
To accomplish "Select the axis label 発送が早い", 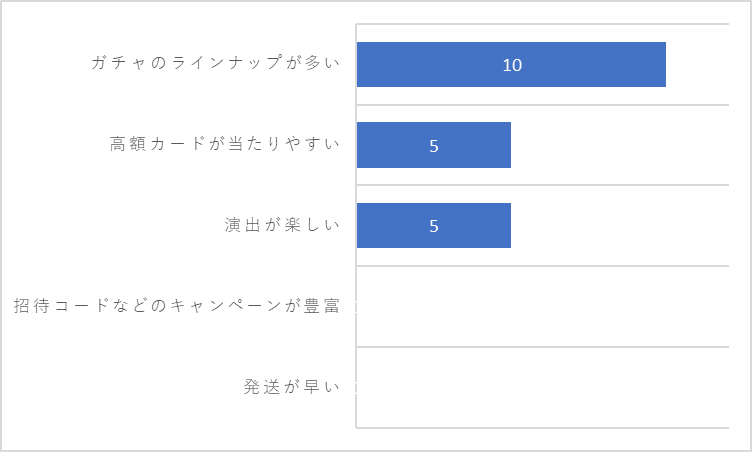I will point(292,386).
